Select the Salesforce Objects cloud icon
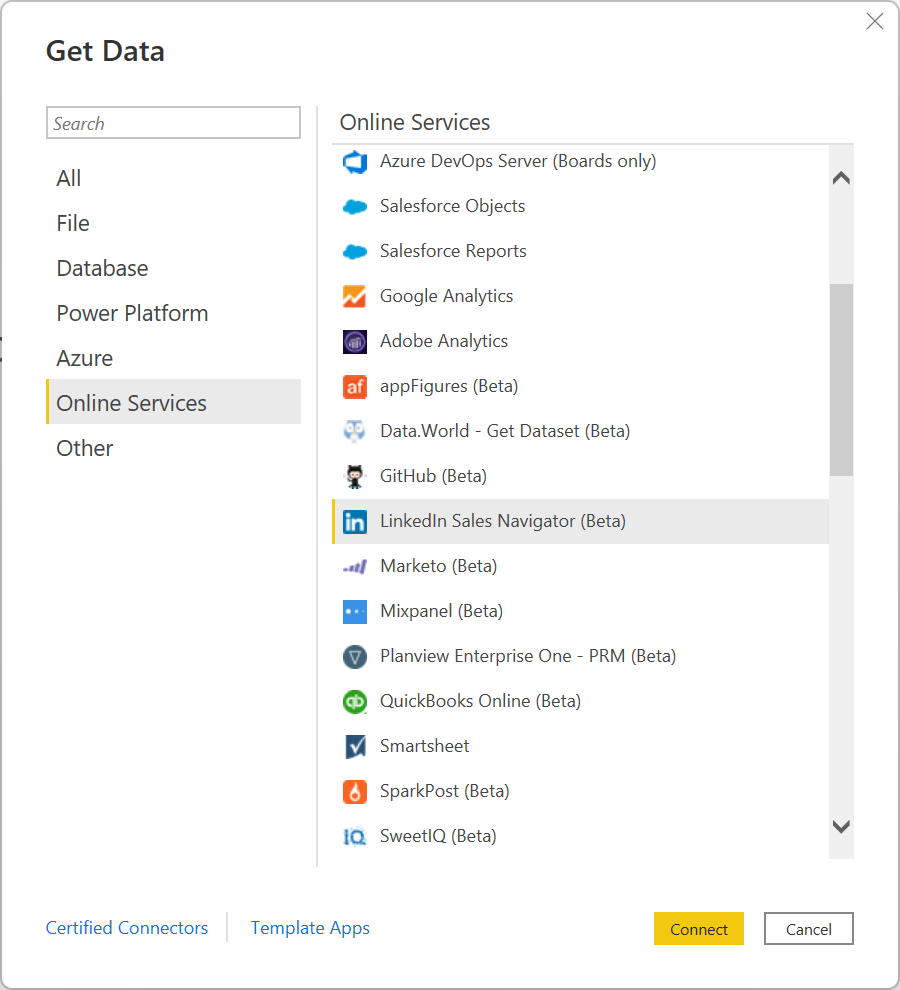Screen dimensions: 900x990 (x=355, y=207)
